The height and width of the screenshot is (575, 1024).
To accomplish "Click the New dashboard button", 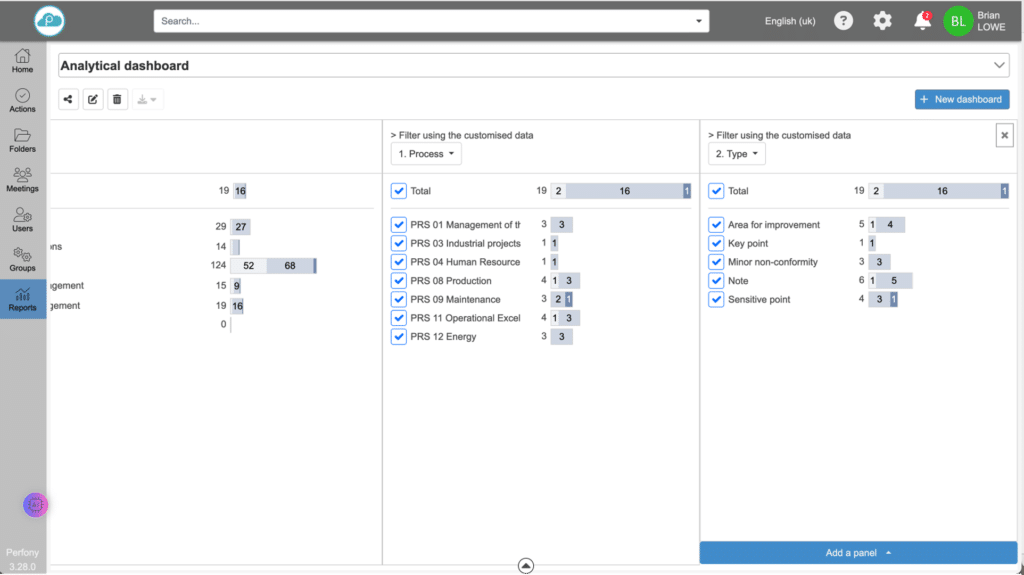I will [961, 99].
